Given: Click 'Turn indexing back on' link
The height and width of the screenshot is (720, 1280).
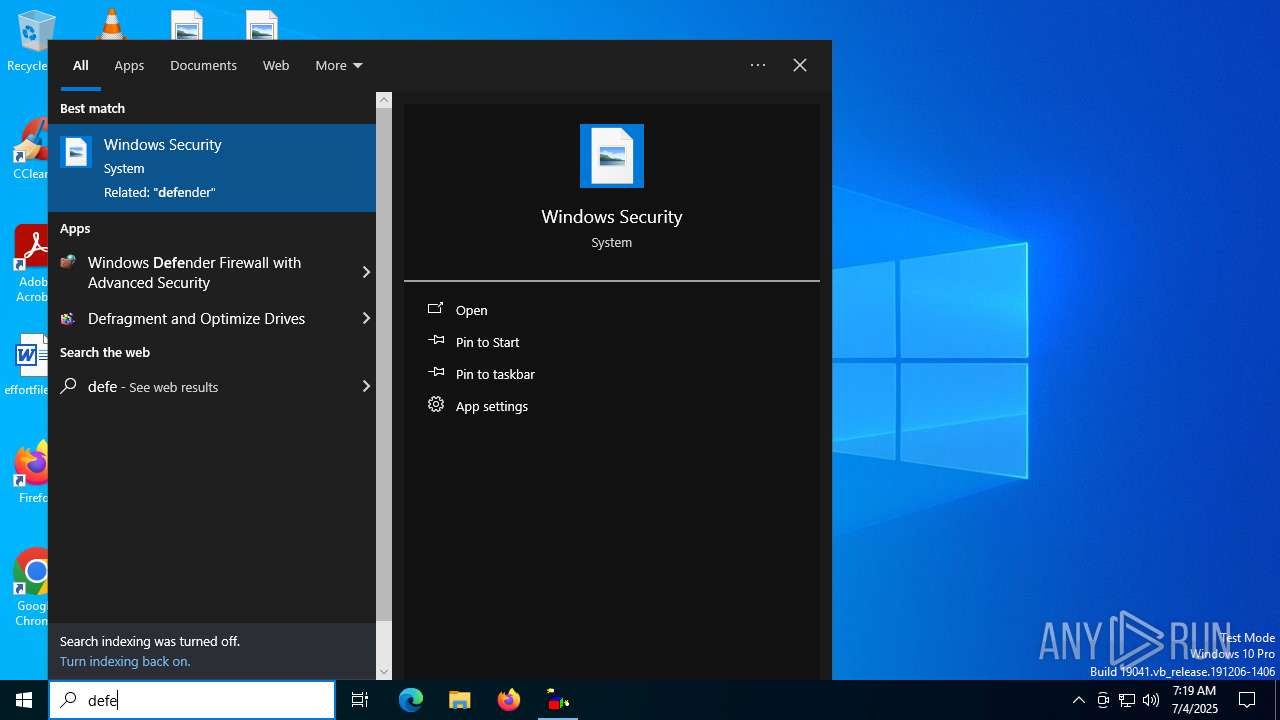Looking at the screenshot, I should tap(125, 661).
